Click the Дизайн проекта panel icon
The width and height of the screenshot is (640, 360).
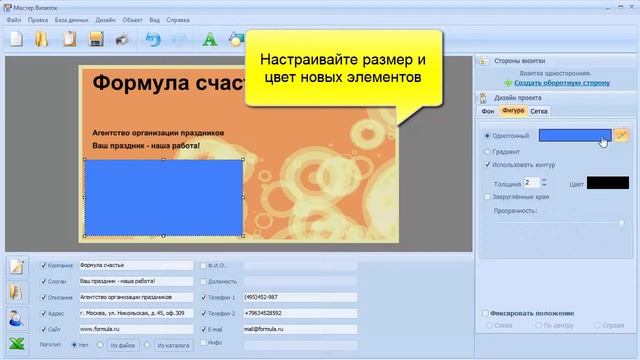tap(484, 98)
